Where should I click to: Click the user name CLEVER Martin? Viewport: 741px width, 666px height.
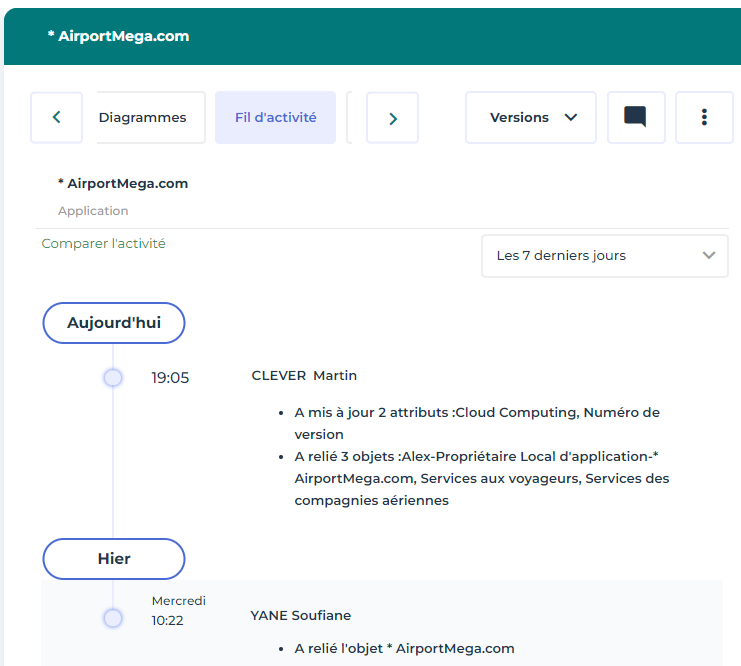304,376
